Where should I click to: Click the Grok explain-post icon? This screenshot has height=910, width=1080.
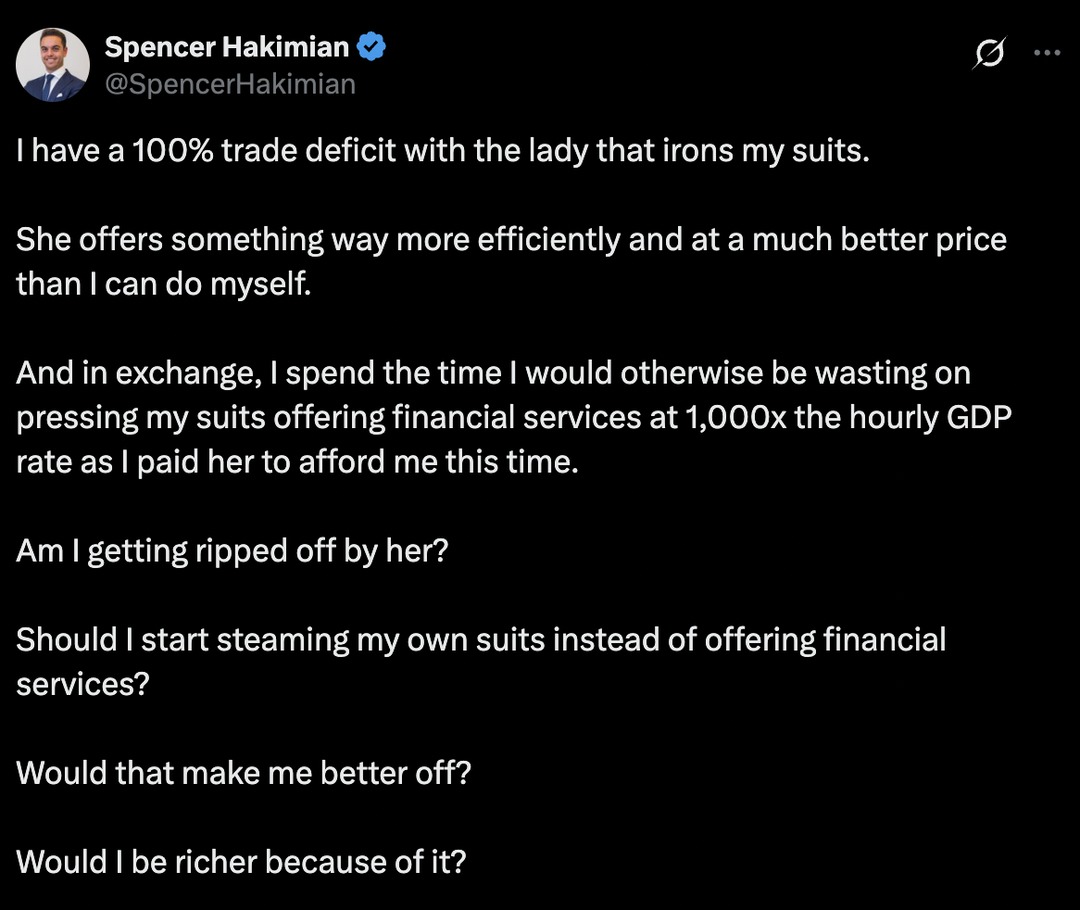pos(990,52)
